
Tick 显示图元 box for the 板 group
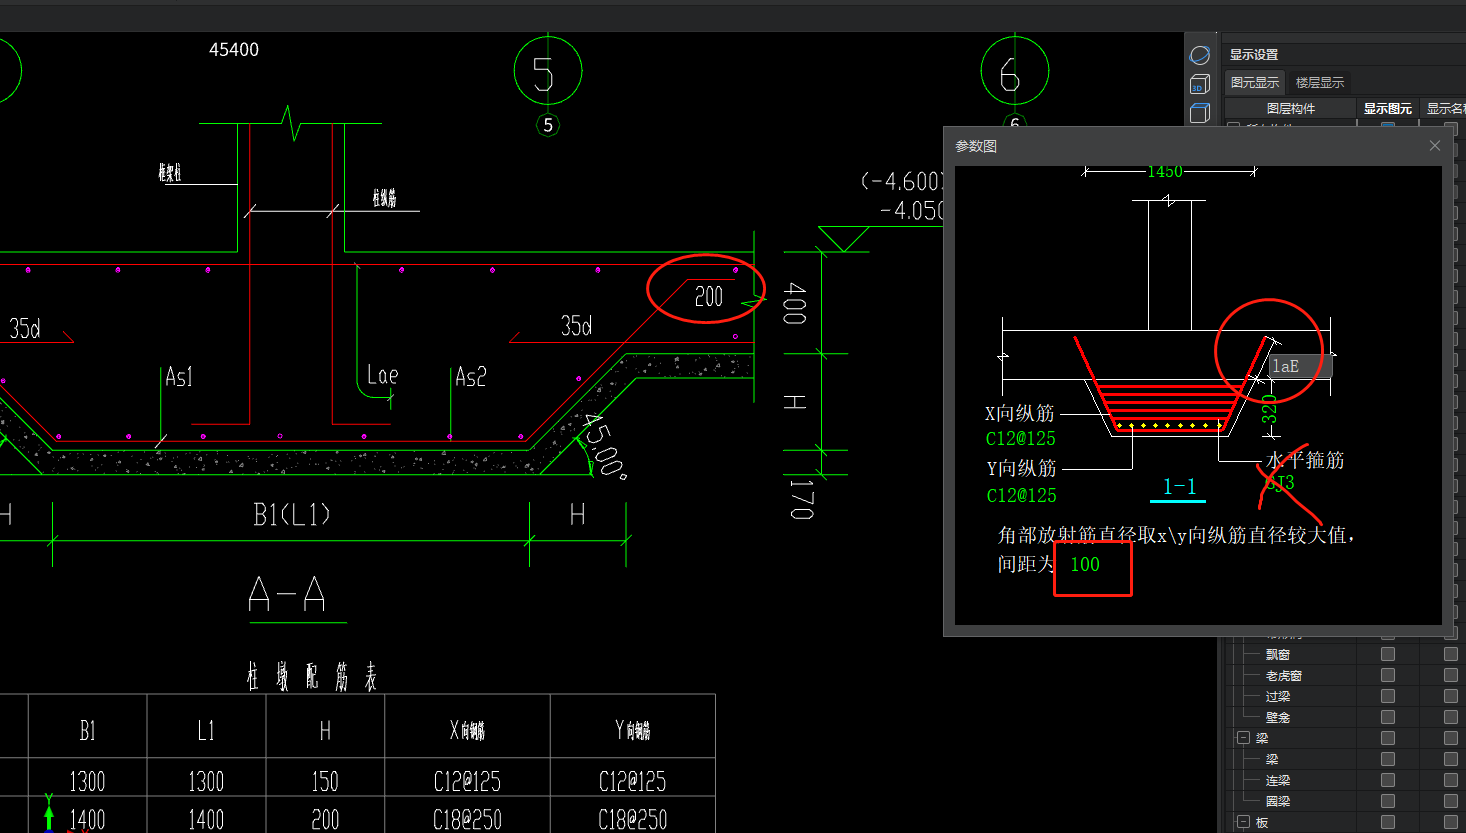point(1388,822)
